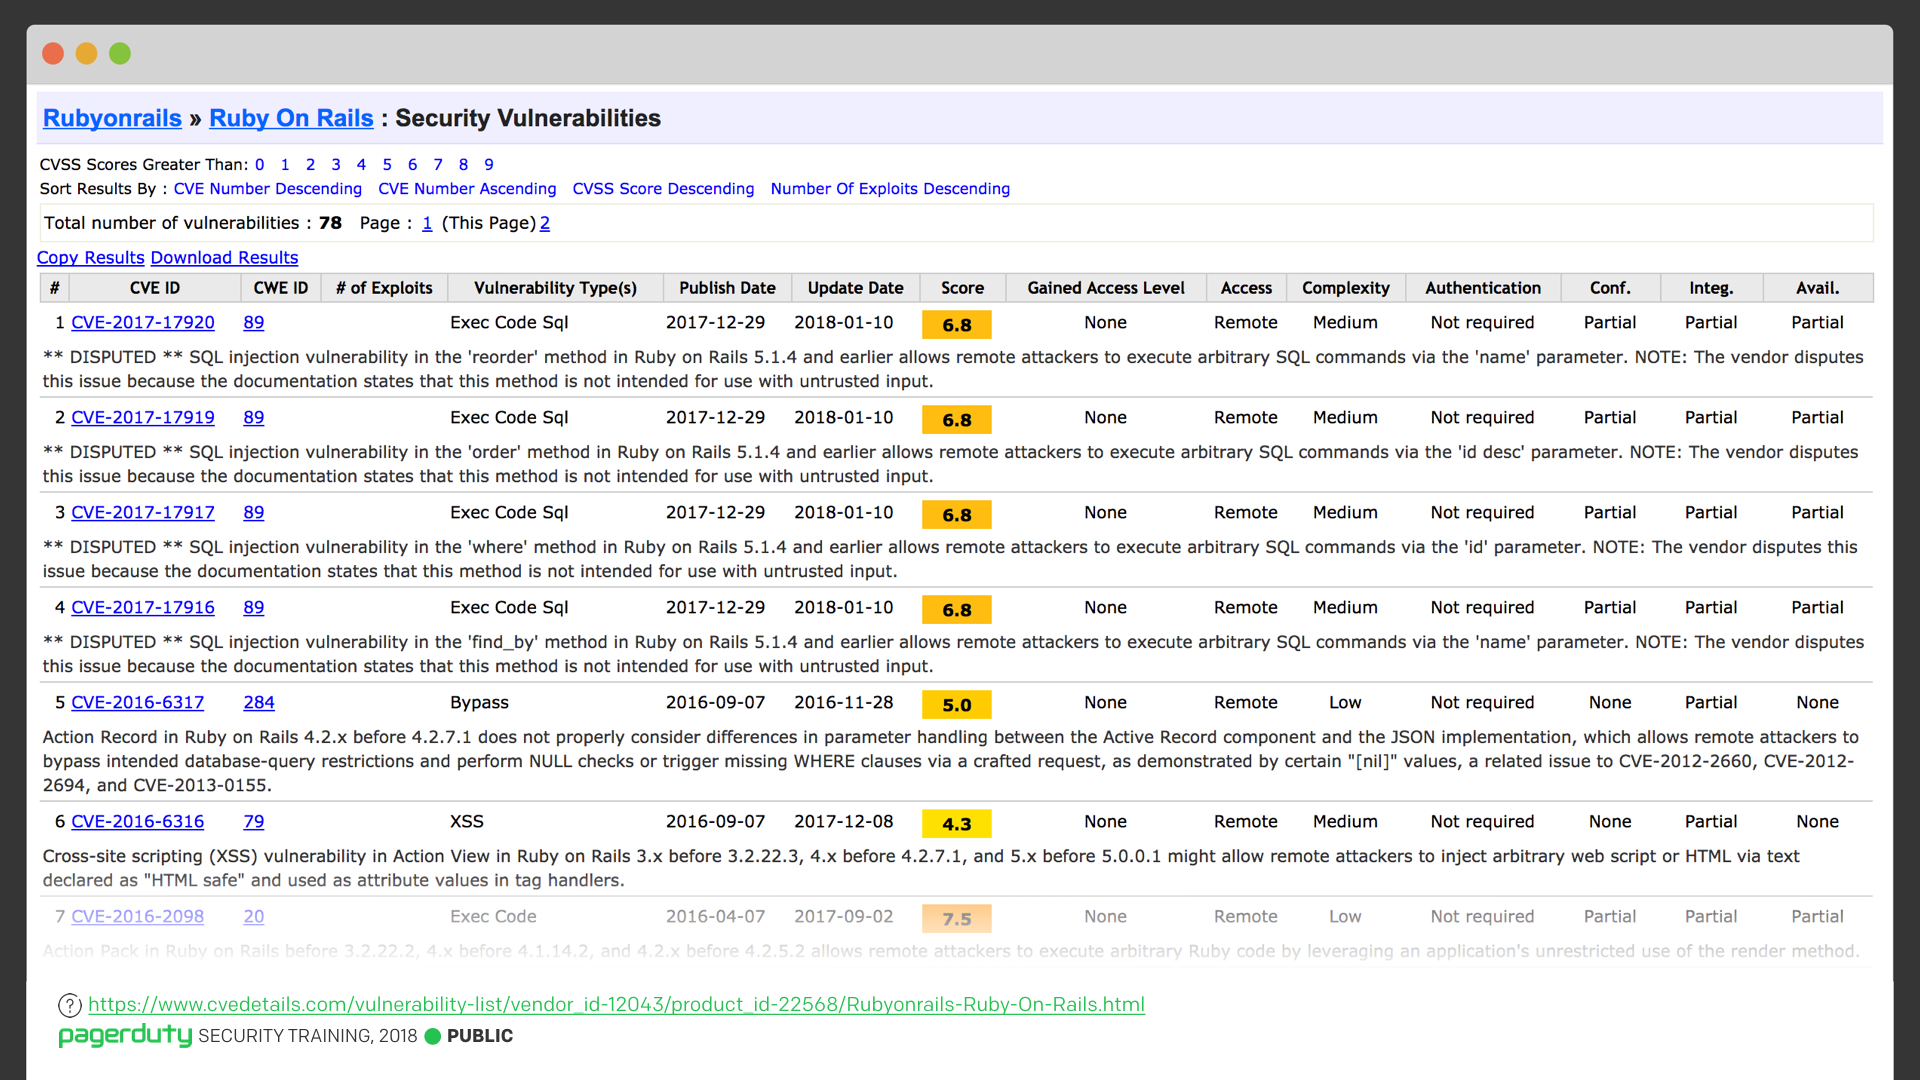Click the Authentication column header

pos(1483,288)
